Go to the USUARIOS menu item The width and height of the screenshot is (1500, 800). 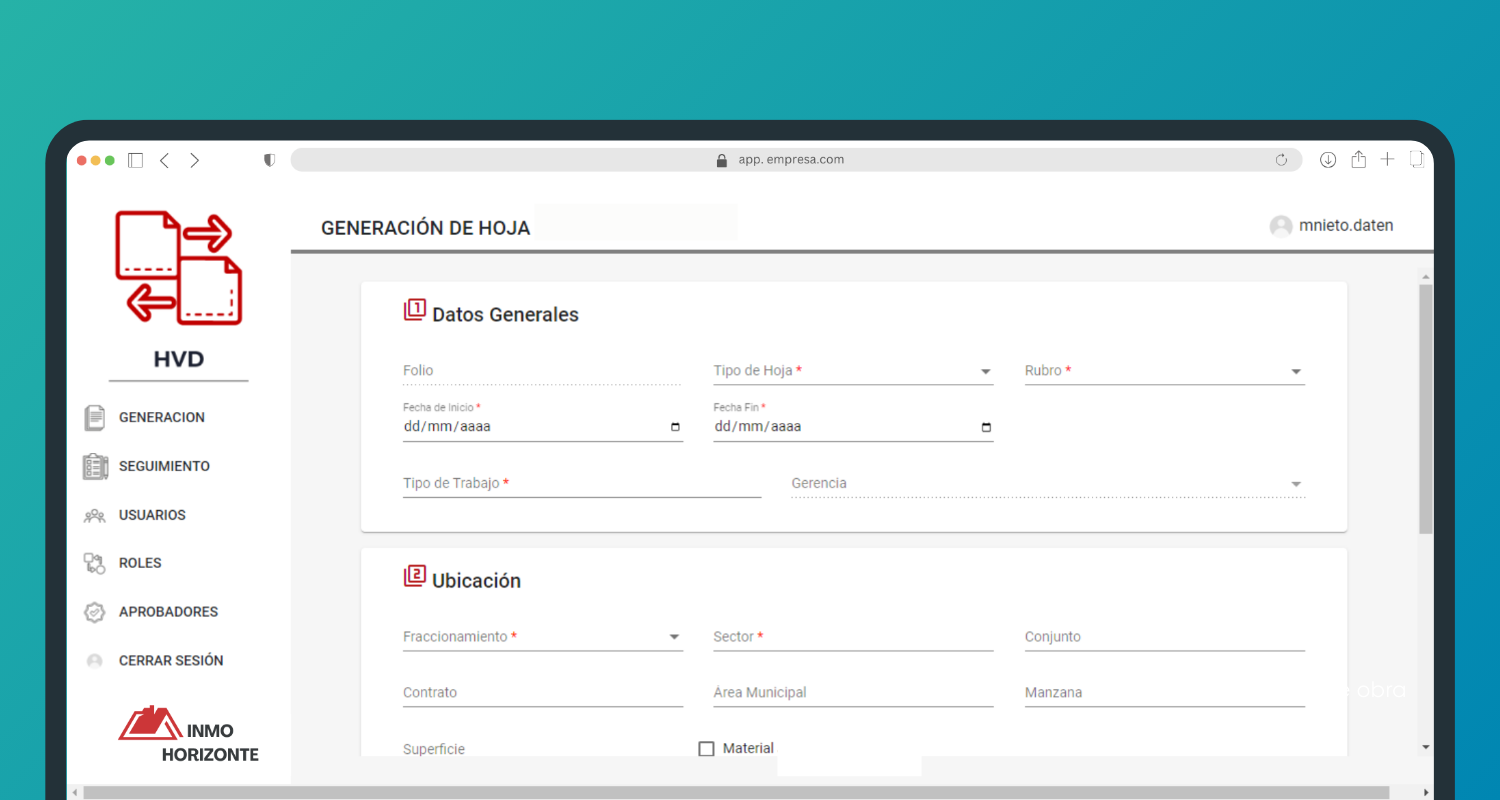152,515
